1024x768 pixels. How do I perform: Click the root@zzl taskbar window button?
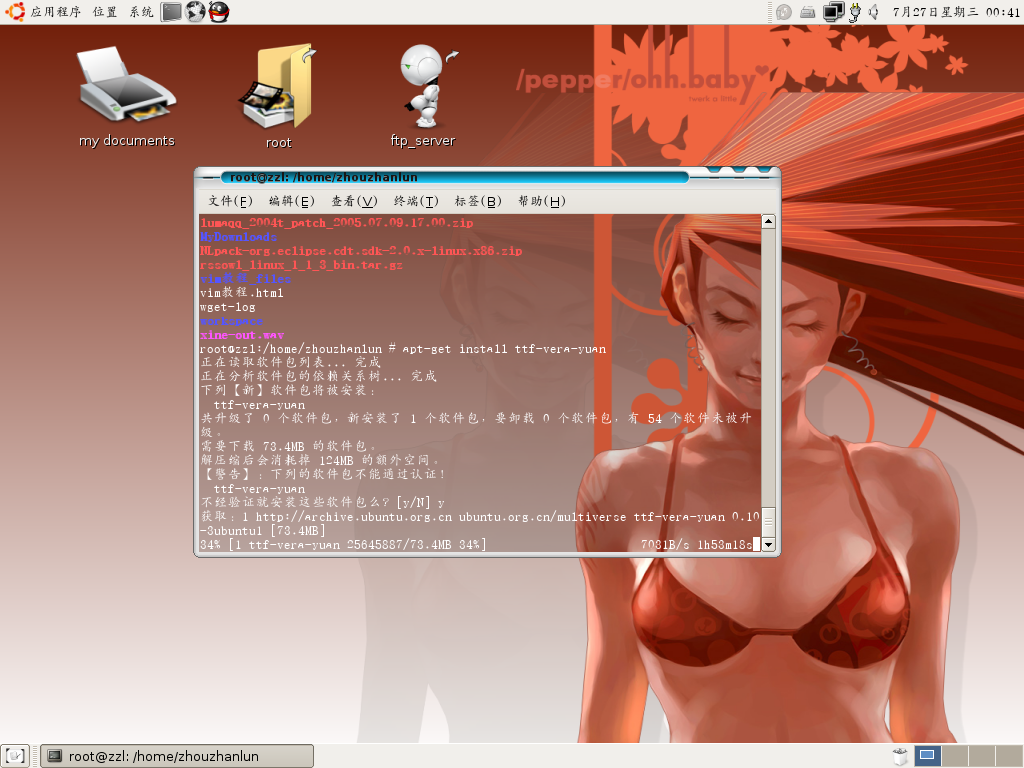176,756
